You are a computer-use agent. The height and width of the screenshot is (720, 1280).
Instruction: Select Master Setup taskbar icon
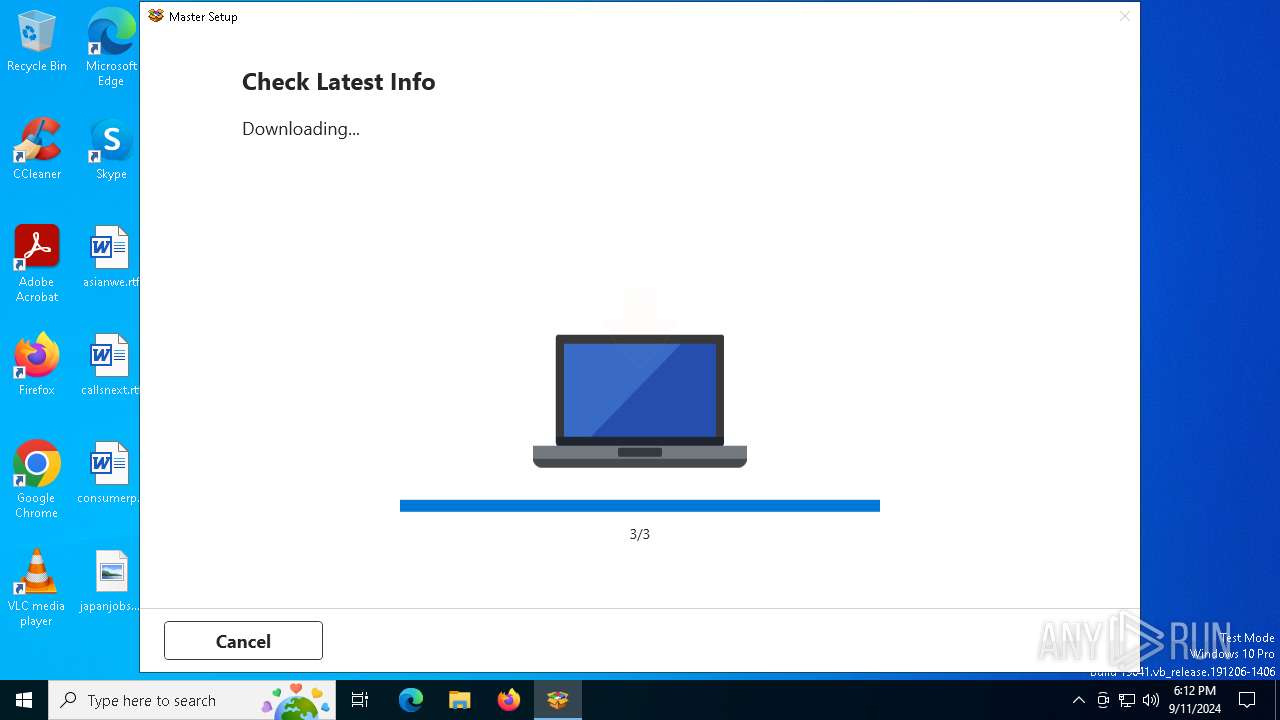point(557,700)
